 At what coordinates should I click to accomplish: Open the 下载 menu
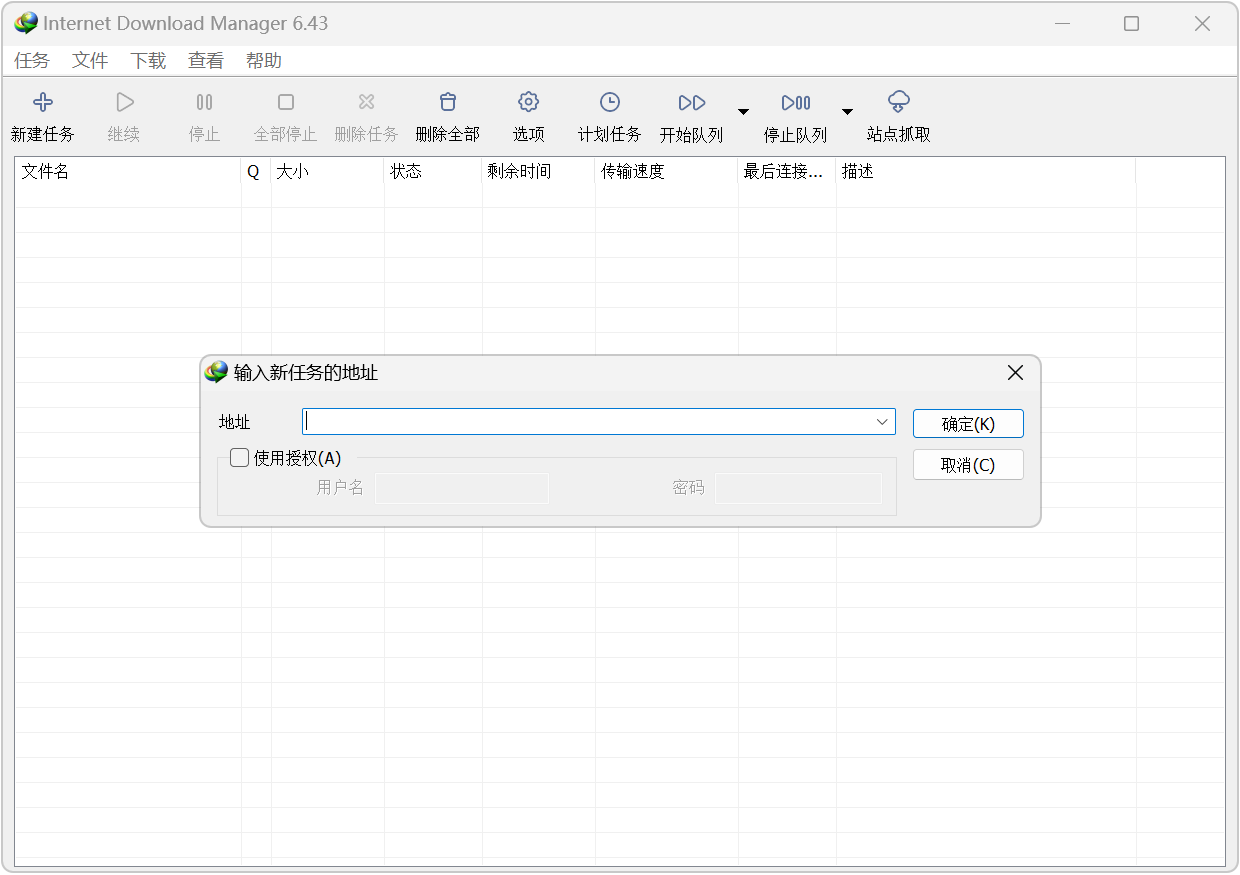[148, 61]
